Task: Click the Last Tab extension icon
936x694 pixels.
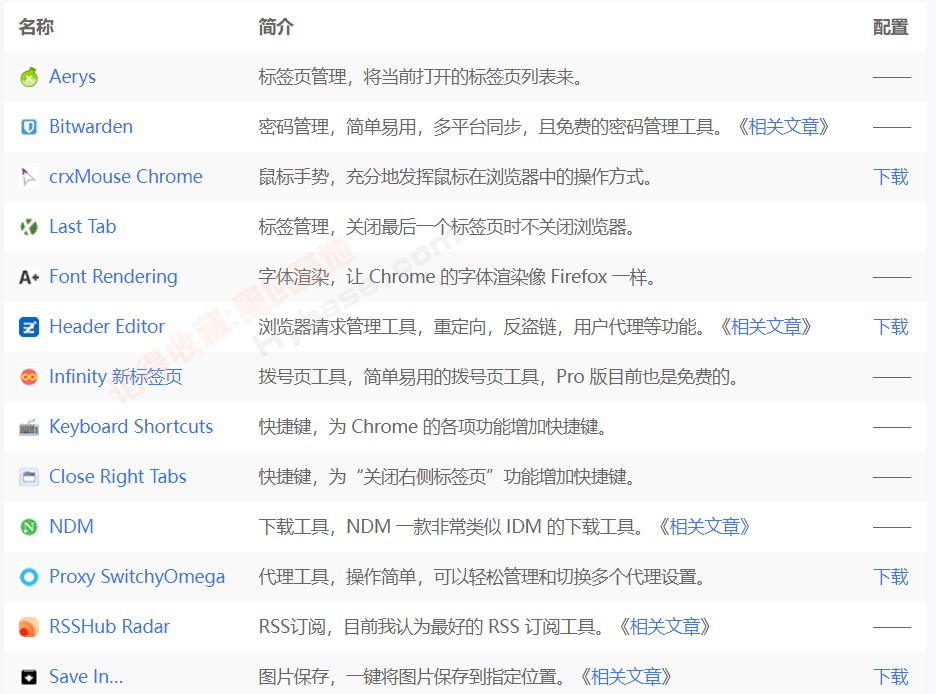Action: pyautogui.click(x=29, y=227)
